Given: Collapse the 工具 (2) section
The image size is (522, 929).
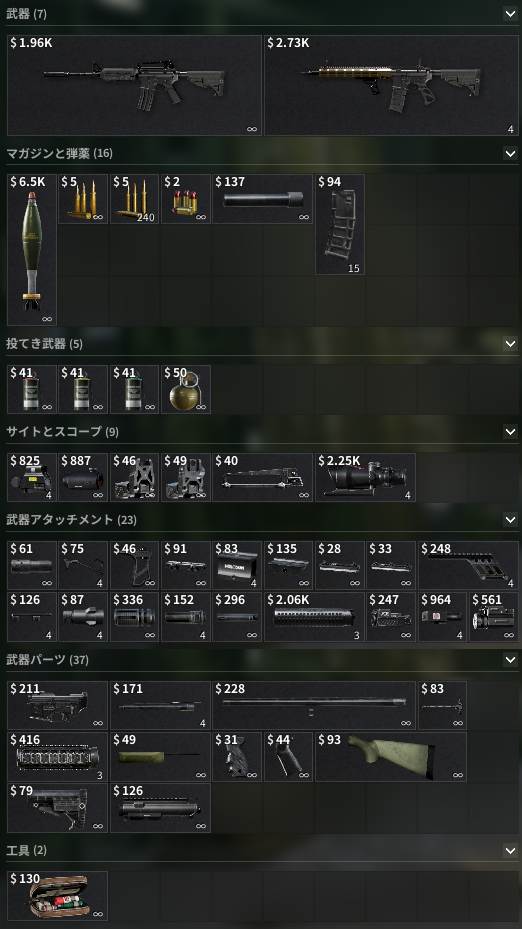Looking at the screenshot, I should click(x=510, y=850).
